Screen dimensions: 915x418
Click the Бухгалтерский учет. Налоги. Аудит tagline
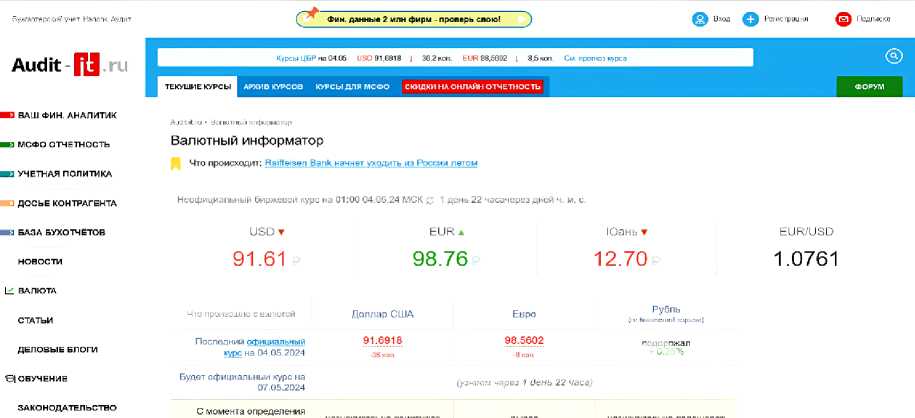pos(72,19)
